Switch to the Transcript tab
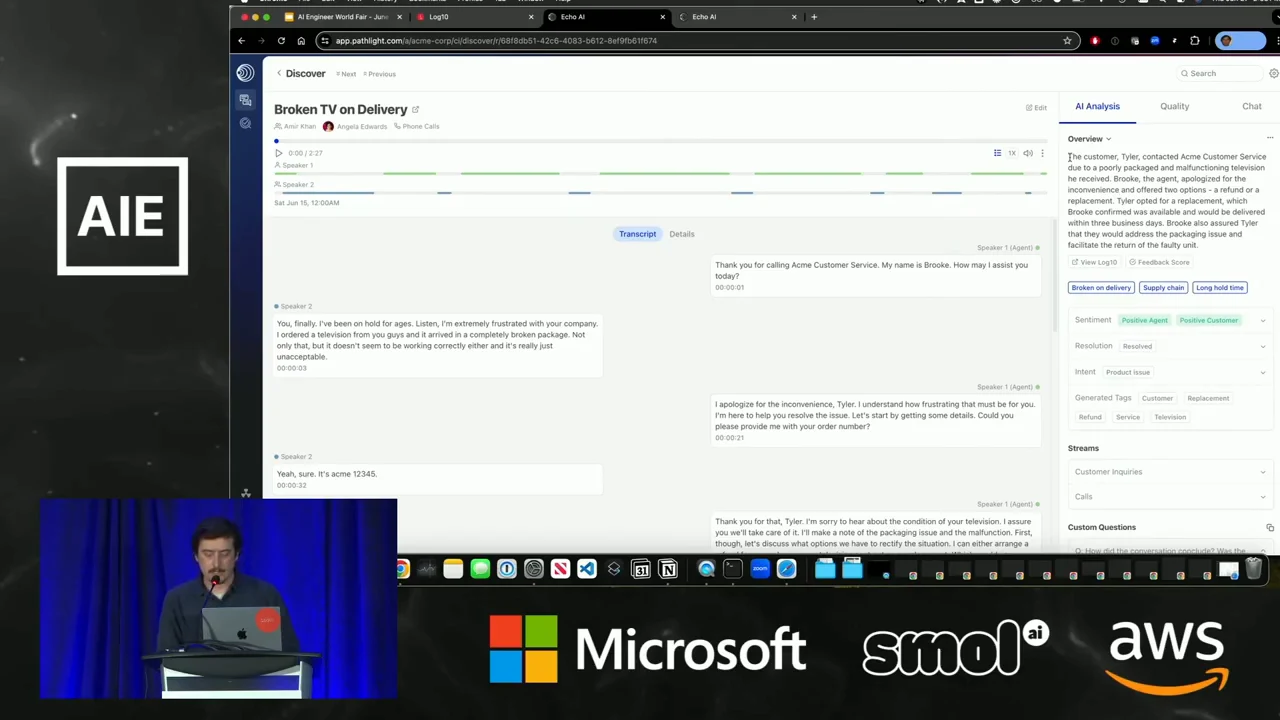The width and height of the screenshot is (1280, 720). click(637, 234)
